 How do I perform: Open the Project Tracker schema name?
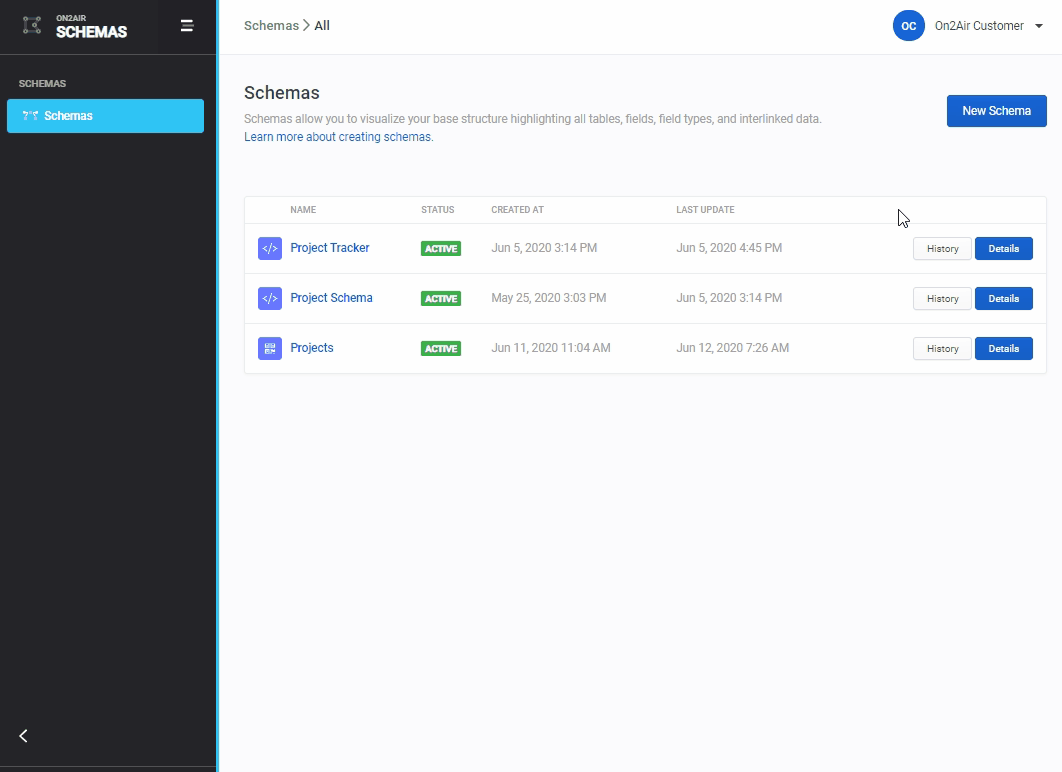[x=330, y=248]
